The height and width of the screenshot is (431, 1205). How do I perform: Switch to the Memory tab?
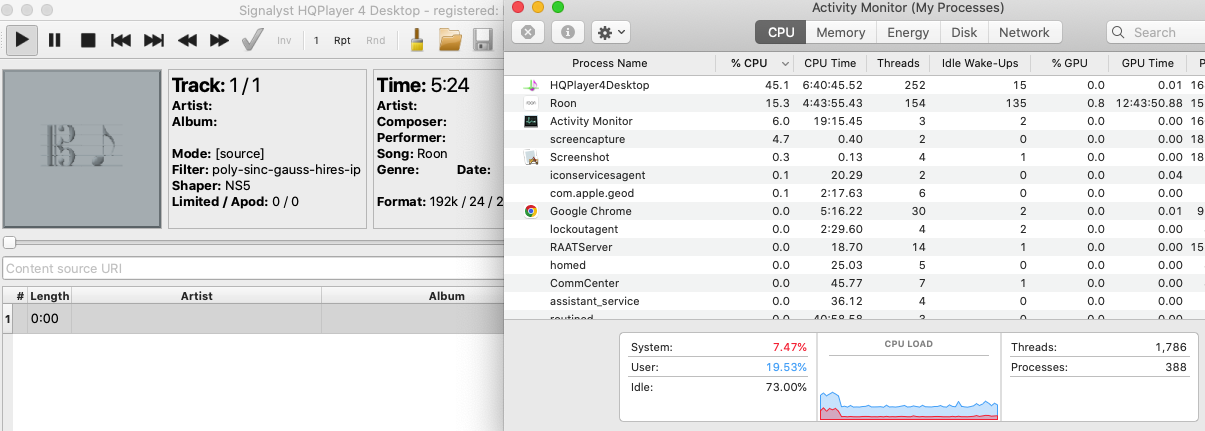pyautogui.click(x=840, y=32)
